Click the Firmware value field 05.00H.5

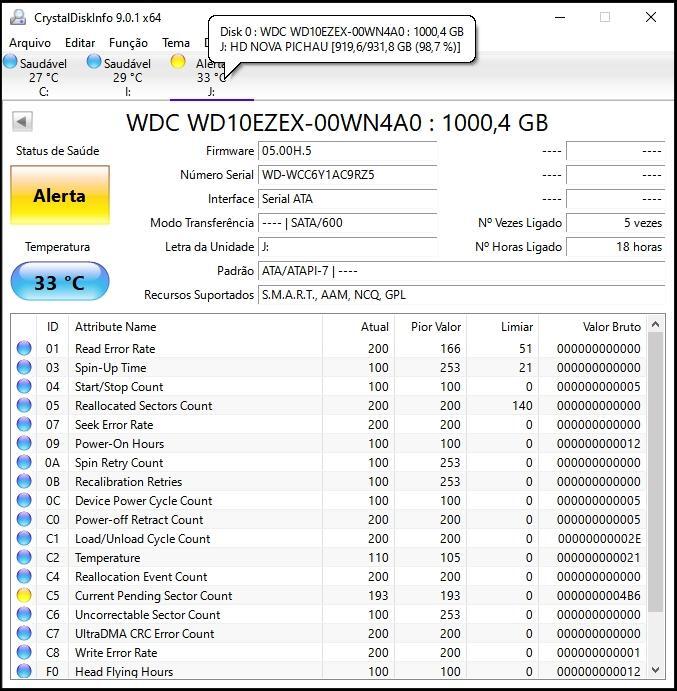tap(347, 151)
